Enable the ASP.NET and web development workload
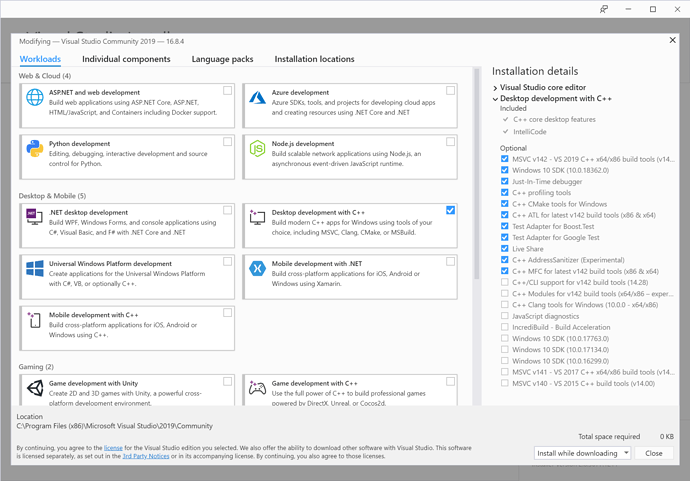690x481 pixels. [x=228, y=90]
